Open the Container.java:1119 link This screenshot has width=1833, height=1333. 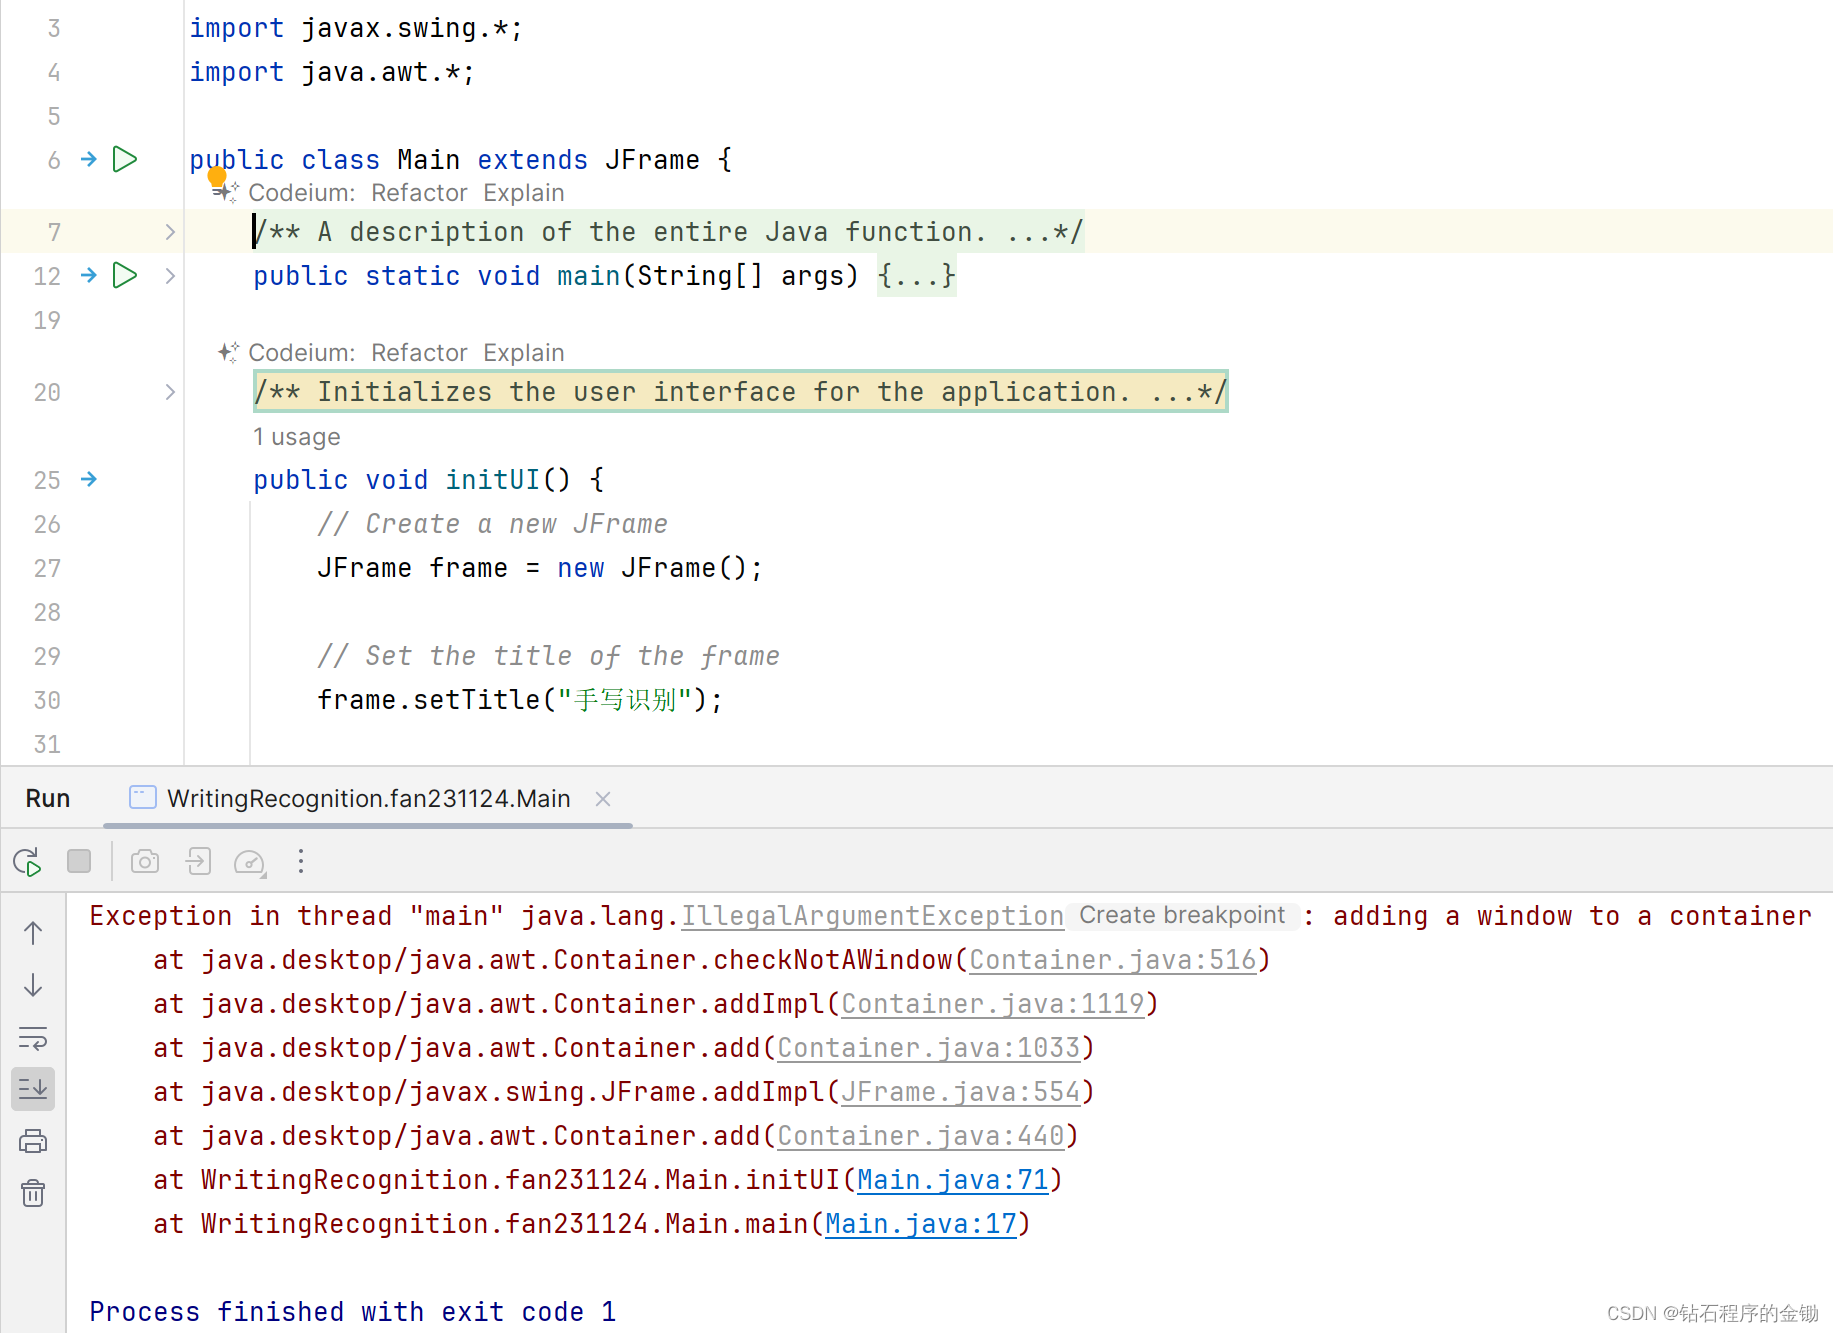tap(993, 1004)
